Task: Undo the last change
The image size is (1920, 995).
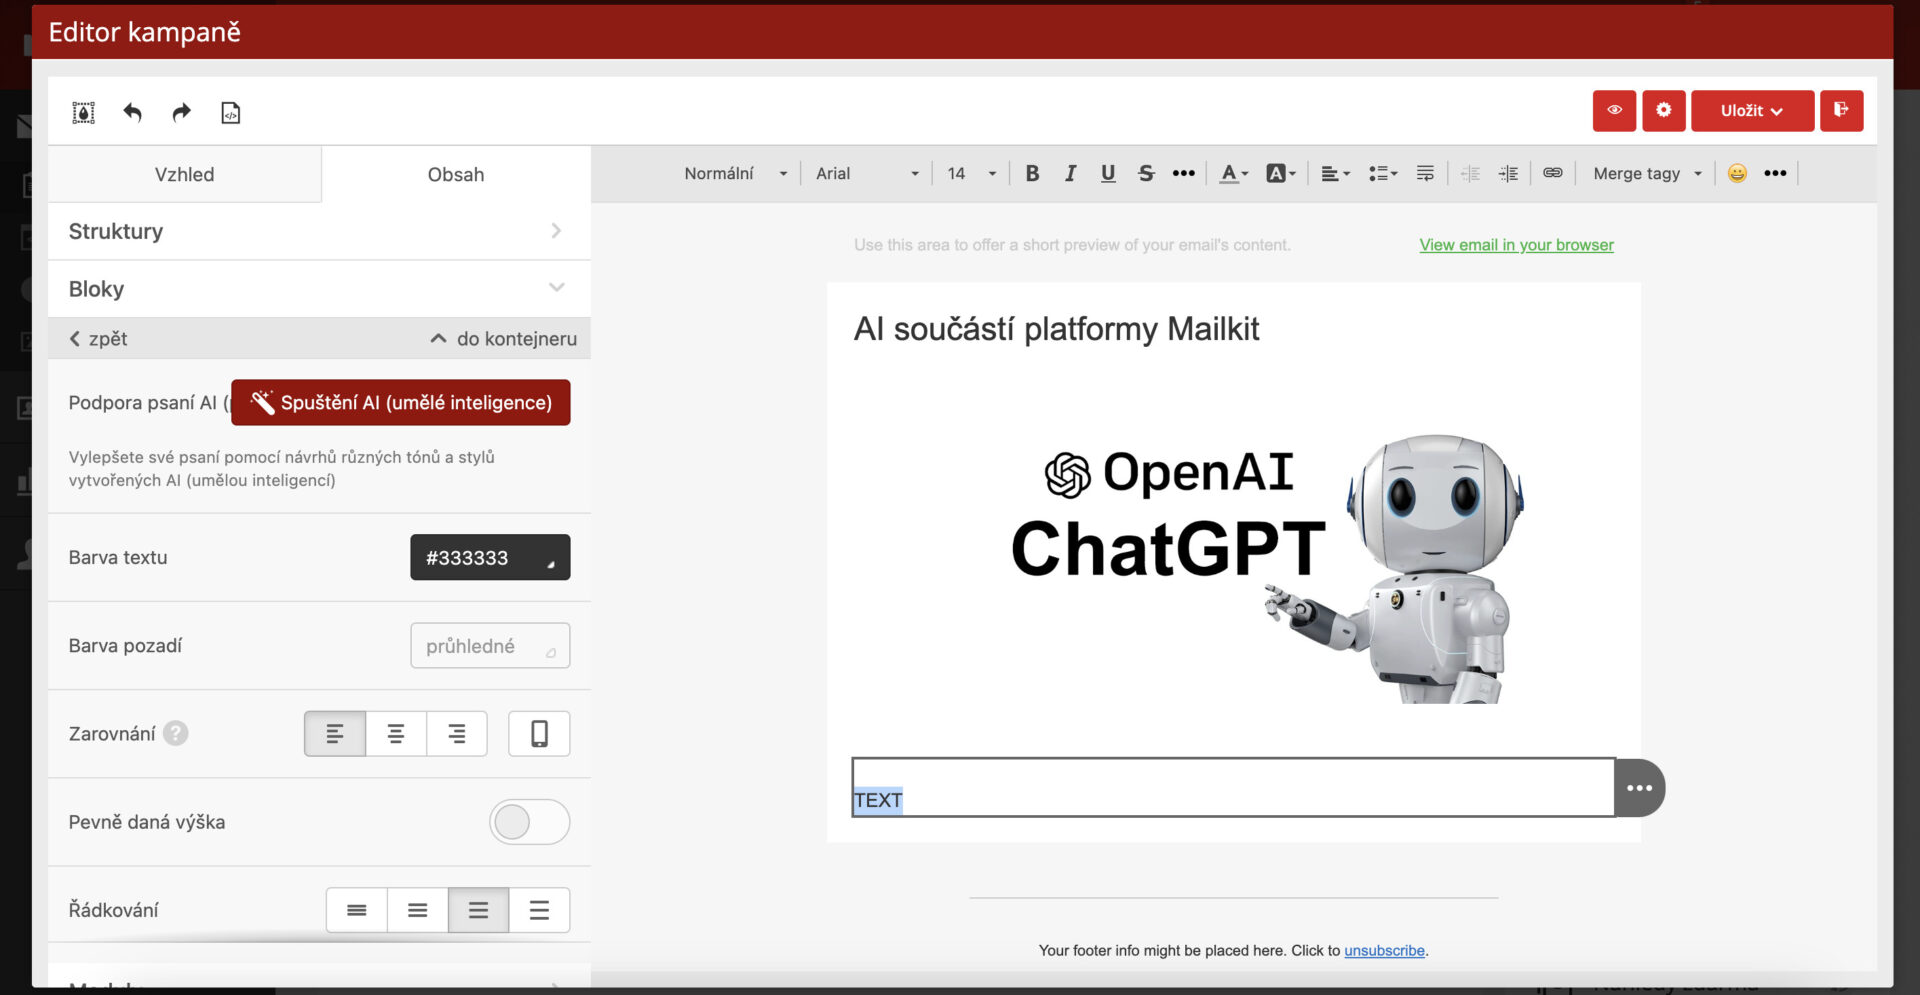Action: pyautogui.click(x=132, y=113)
